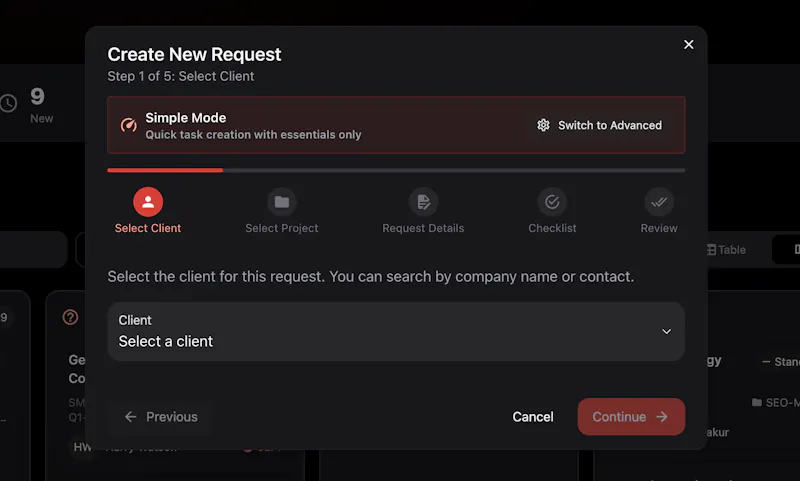Open the Review step double-check icon

[659, 202]
